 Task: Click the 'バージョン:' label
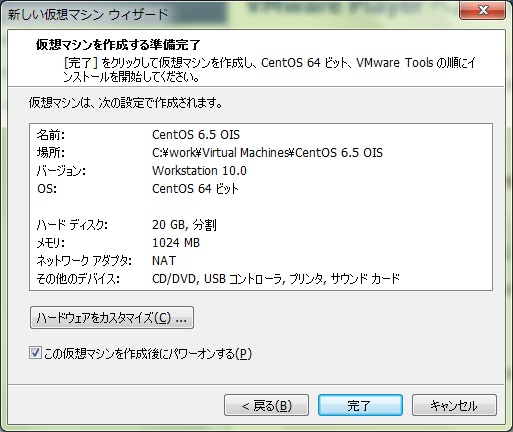[61, 171]
